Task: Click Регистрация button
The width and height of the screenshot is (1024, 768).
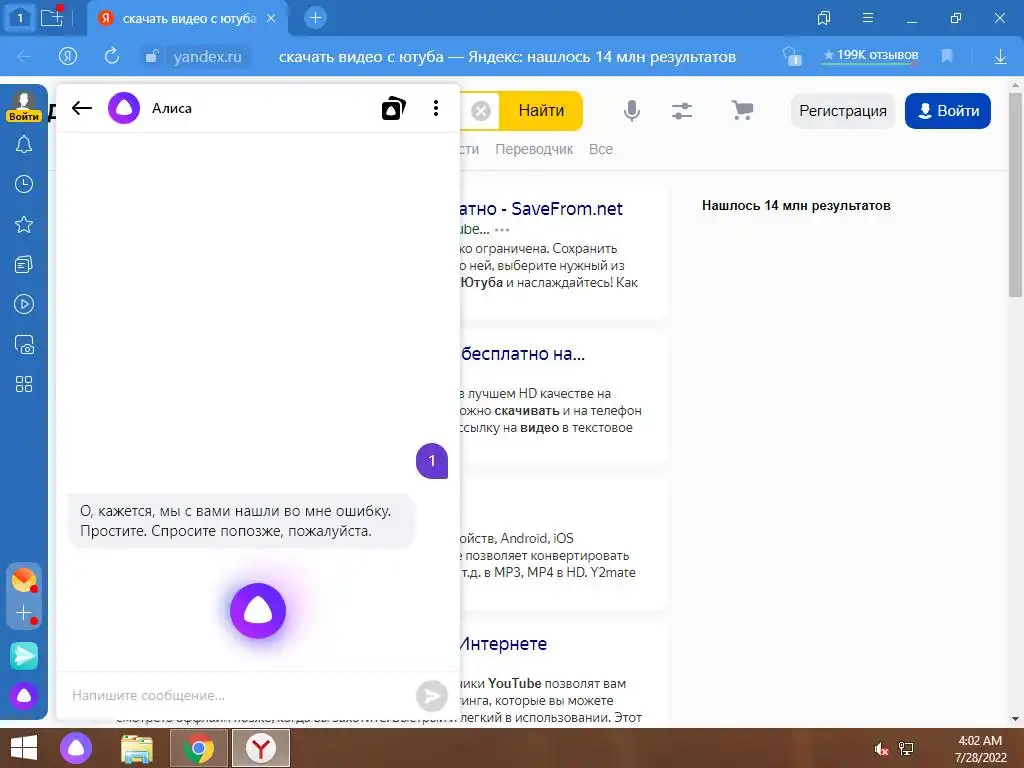Action: pos(842,111)
